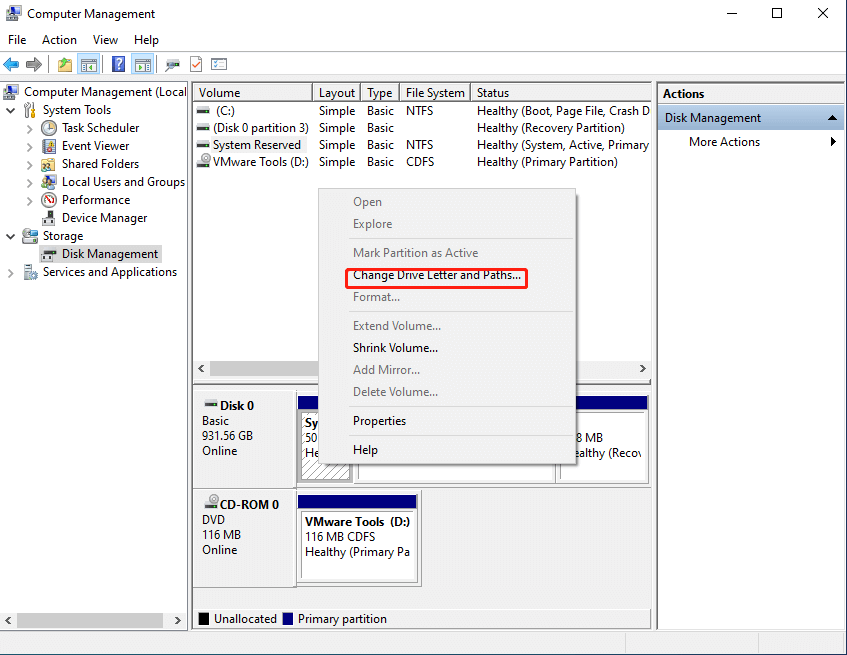Image resolution: width=847 pixels, height=655 pixels.
Task: Click the Storage node icon
Action: 30,236
